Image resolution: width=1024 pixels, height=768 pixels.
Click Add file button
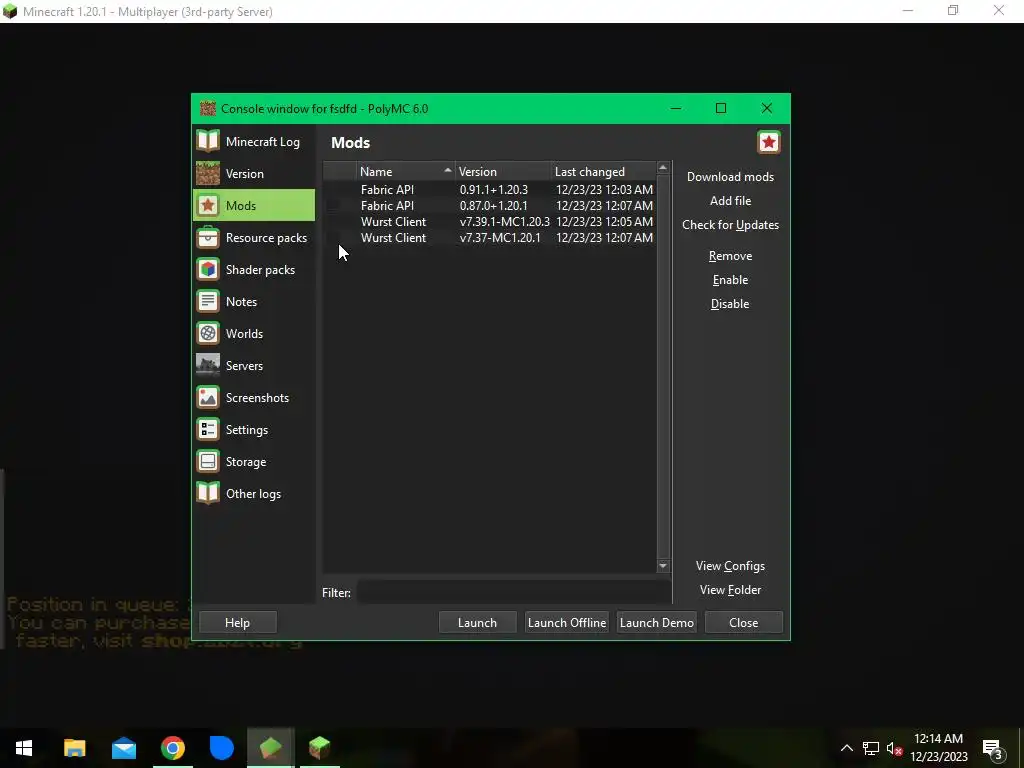click(730, 200)
